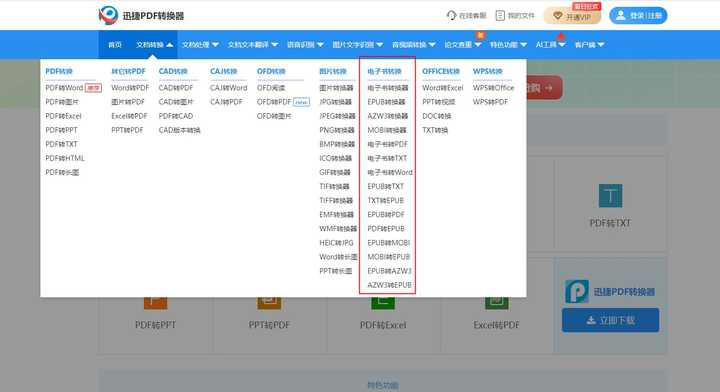The height and width of the screenshot is (392, 720).
Task: Open the AI工具 dropdown menu
Action: [550, 45]
